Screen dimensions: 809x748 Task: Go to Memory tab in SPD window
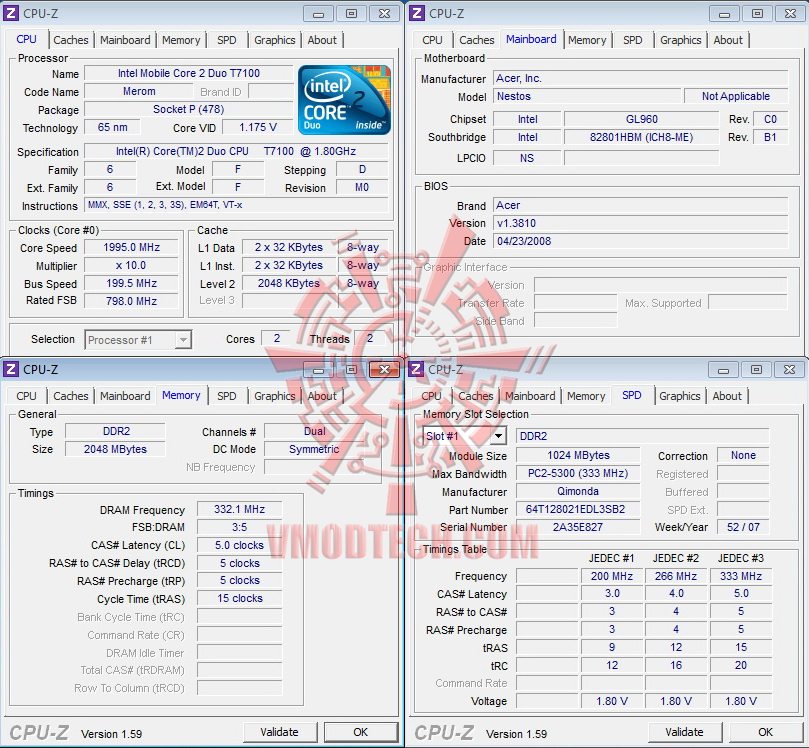pyautogui.click(x=586, y=396)
